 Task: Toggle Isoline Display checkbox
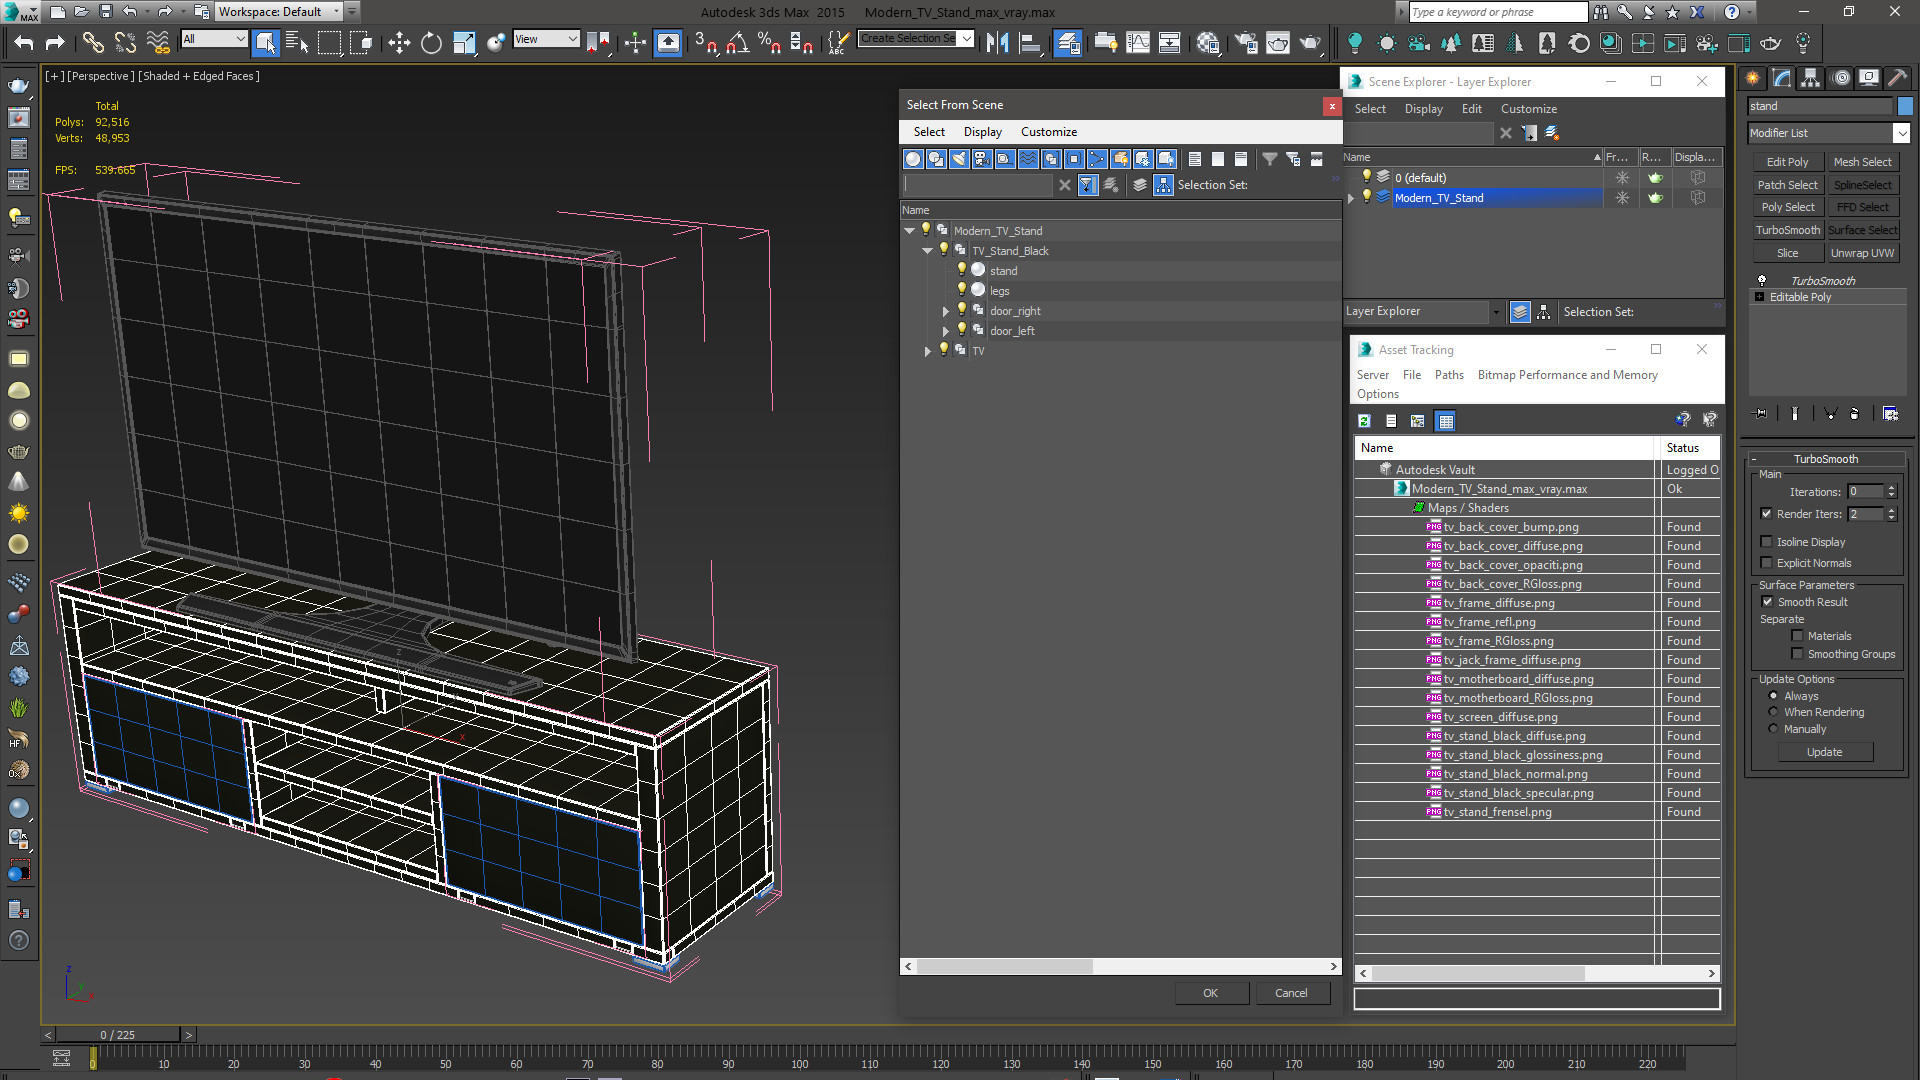(1766, 542)
